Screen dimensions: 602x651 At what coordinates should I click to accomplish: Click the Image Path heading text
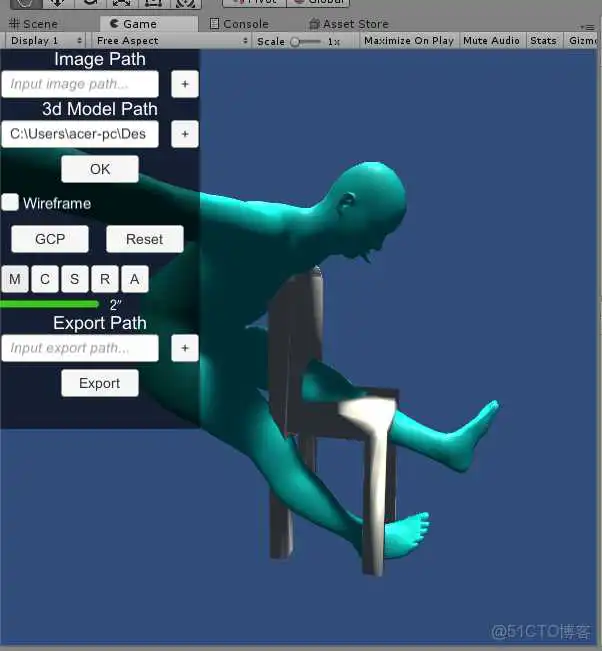pyautogui.click(x=100, y=59)
